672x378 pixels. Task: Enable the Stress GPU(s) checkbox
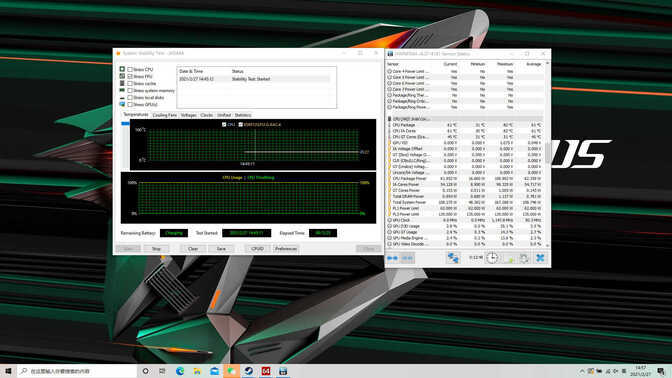coord(130,104)
